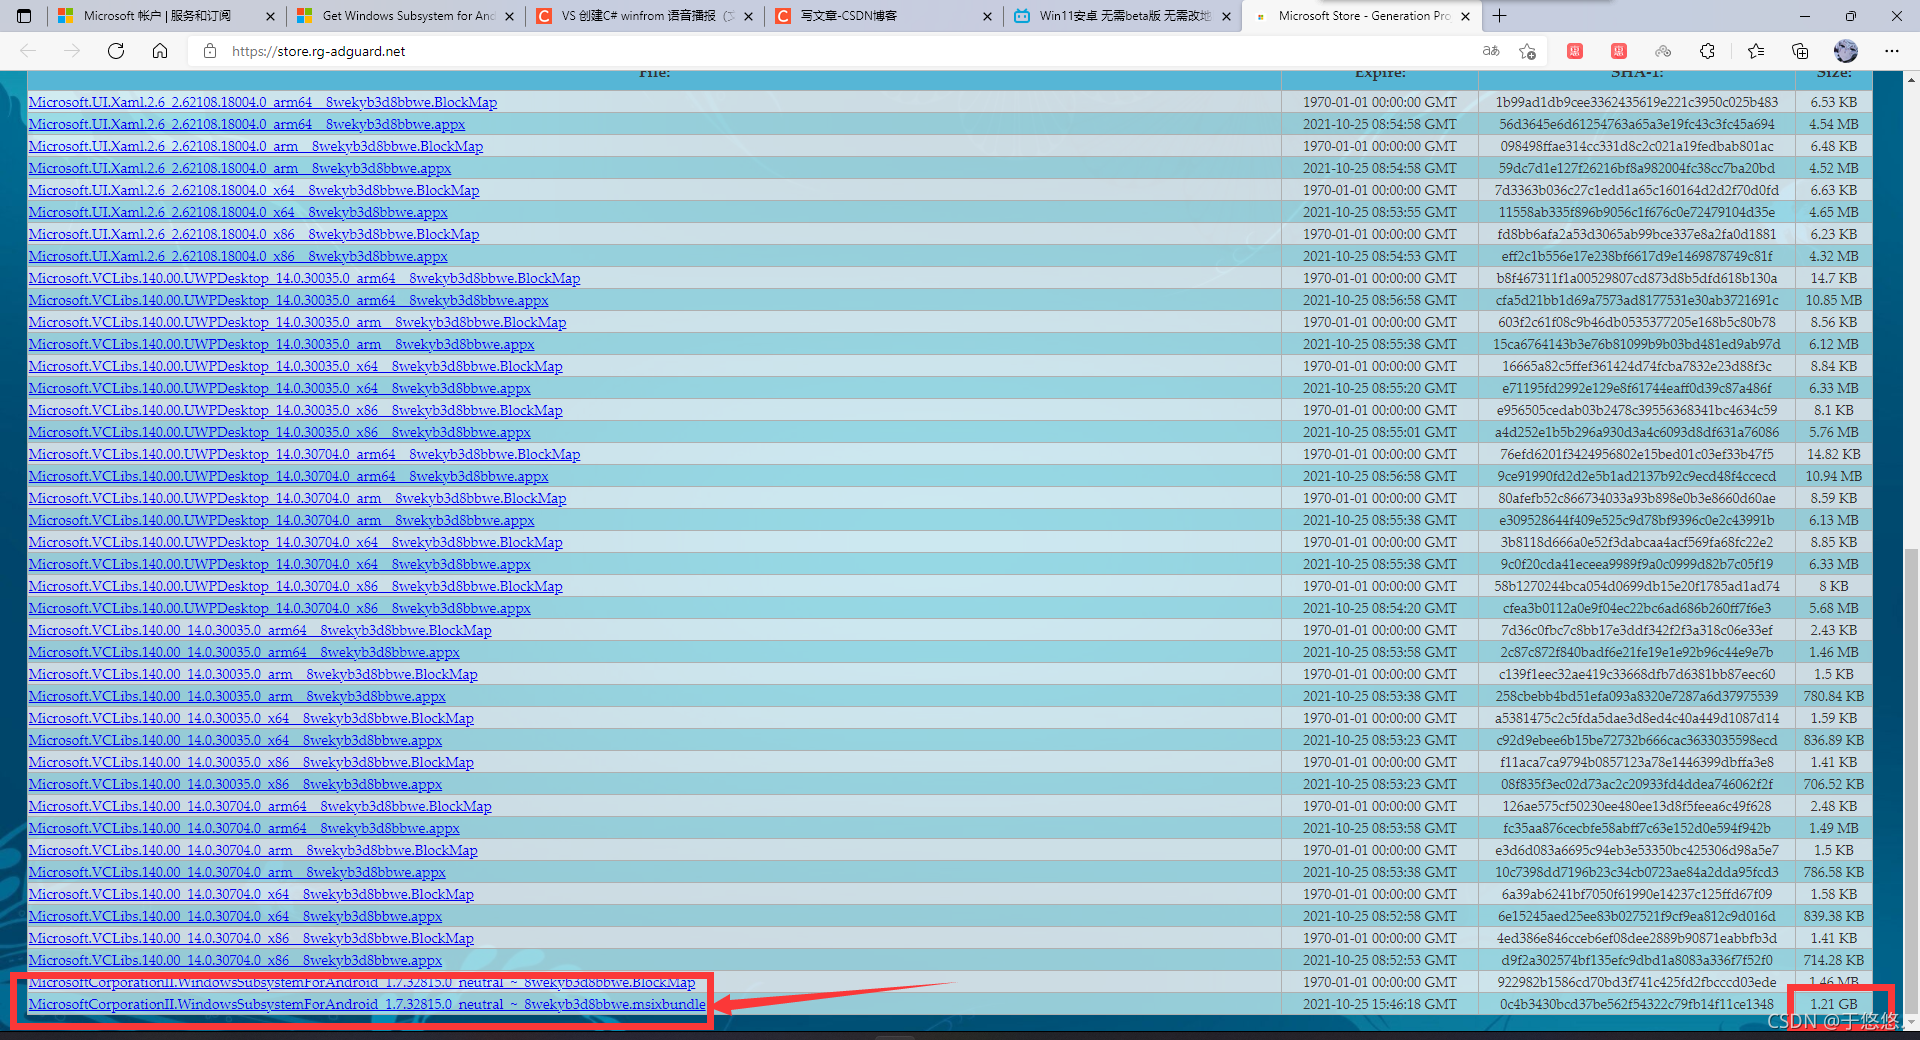Select the 839.38 KB size cell
Screen dimensions: 1920x1040
tap(1833, 916)
